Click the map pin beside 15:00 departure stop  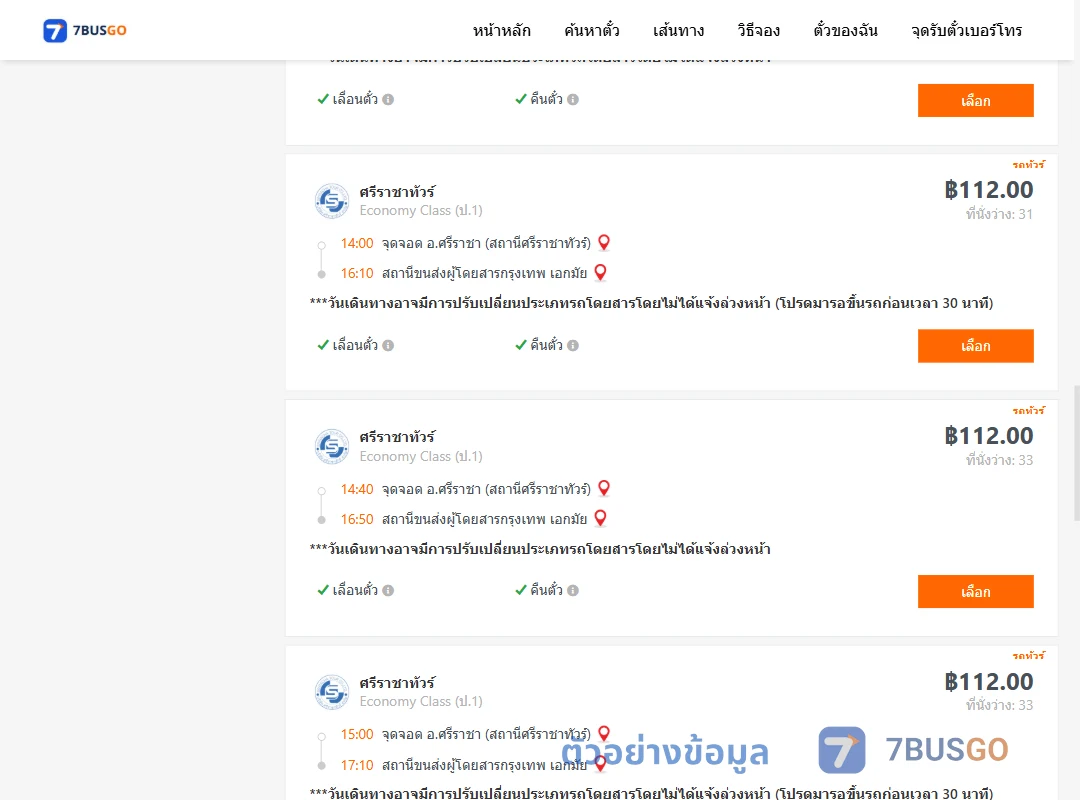604,733
